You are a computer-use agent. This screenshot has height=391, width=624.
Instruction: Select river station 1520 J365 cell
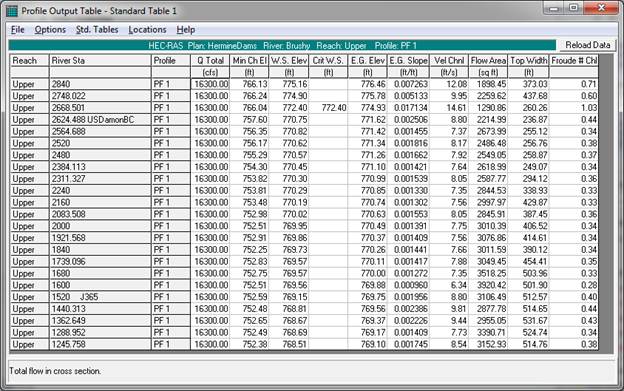(x=100, y=297)
